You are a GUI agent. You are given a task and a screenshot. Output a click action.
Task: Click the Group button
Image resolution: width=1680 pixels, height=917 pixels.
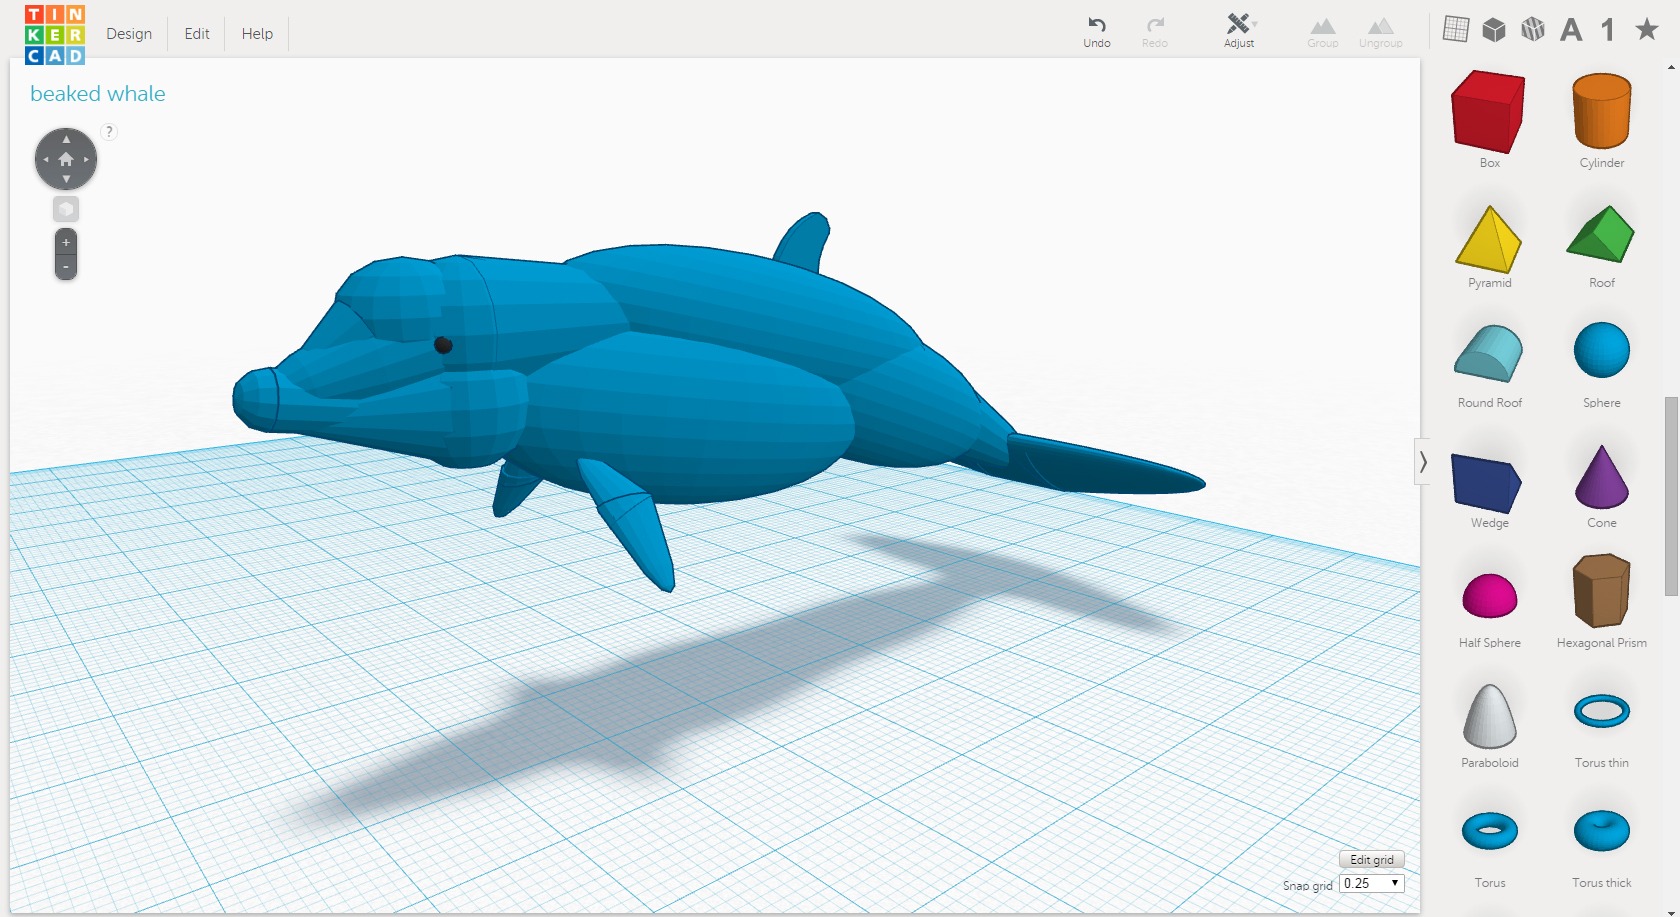click(x=1323, y=31)
